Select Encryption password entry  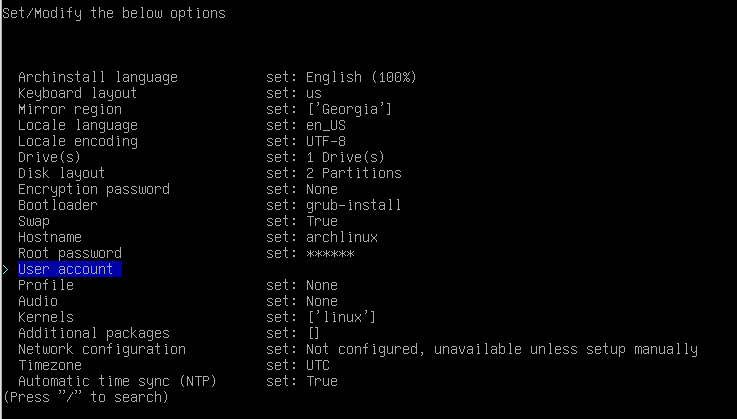(93, 189)
